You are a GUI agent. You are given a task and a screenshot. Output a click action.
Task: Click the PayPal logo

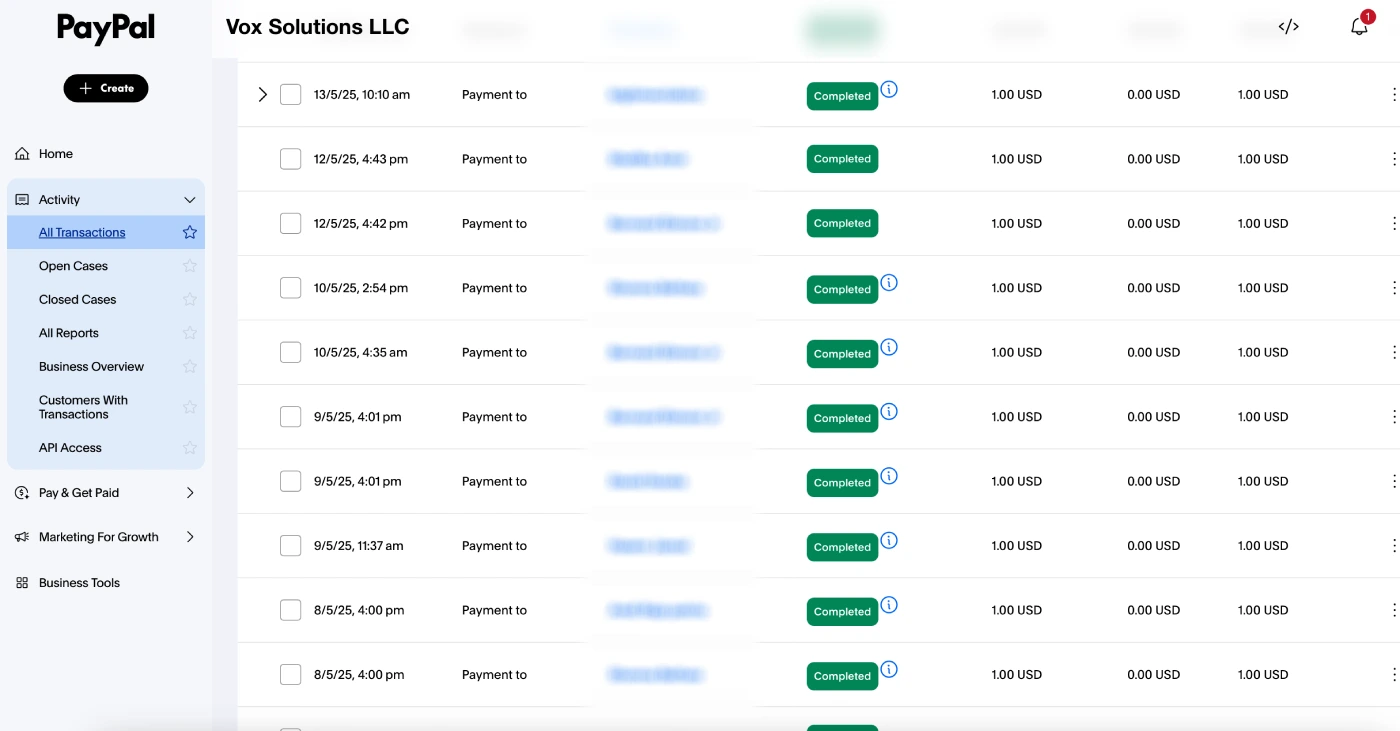coord(105,29)
